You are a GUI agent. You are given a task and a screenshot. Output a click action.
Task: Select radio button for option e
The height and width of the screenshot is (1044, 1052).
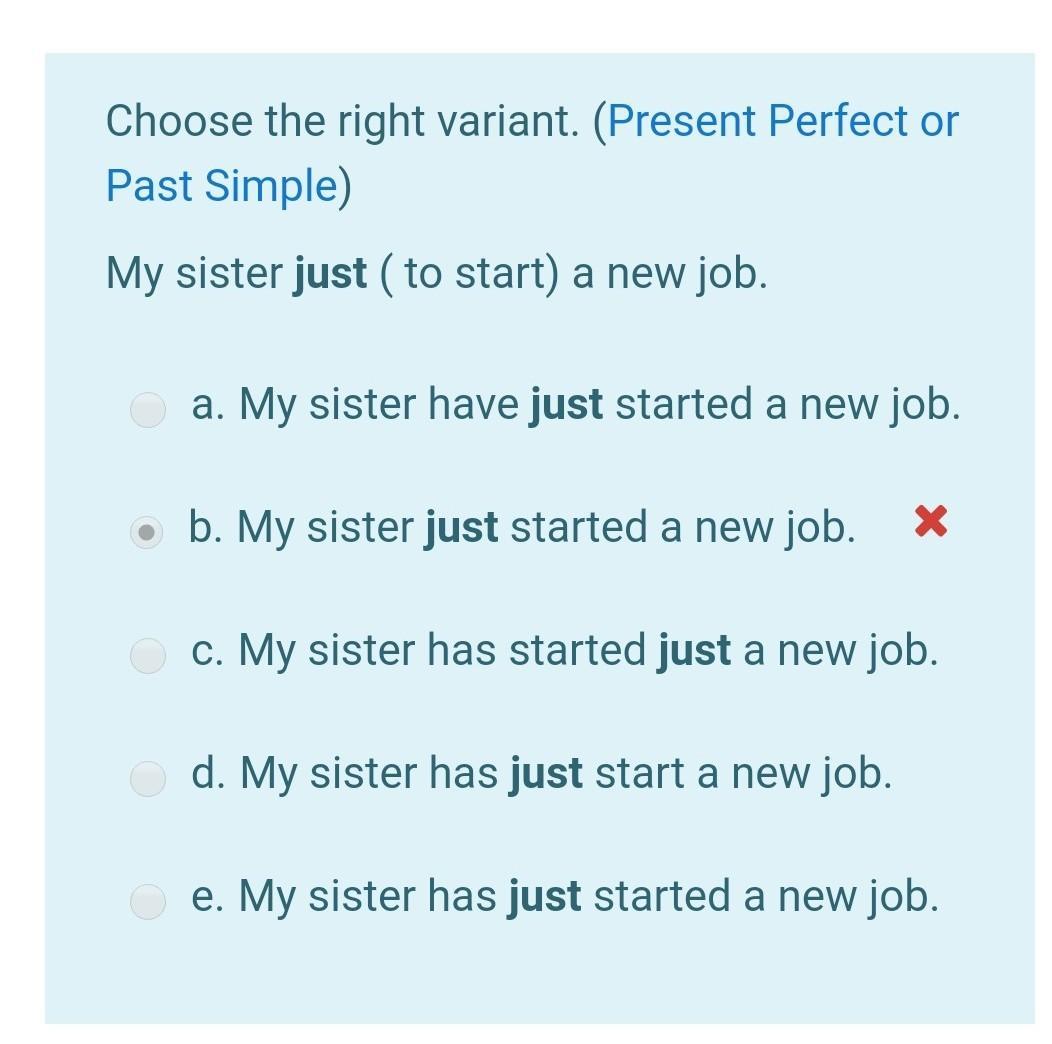148,901
